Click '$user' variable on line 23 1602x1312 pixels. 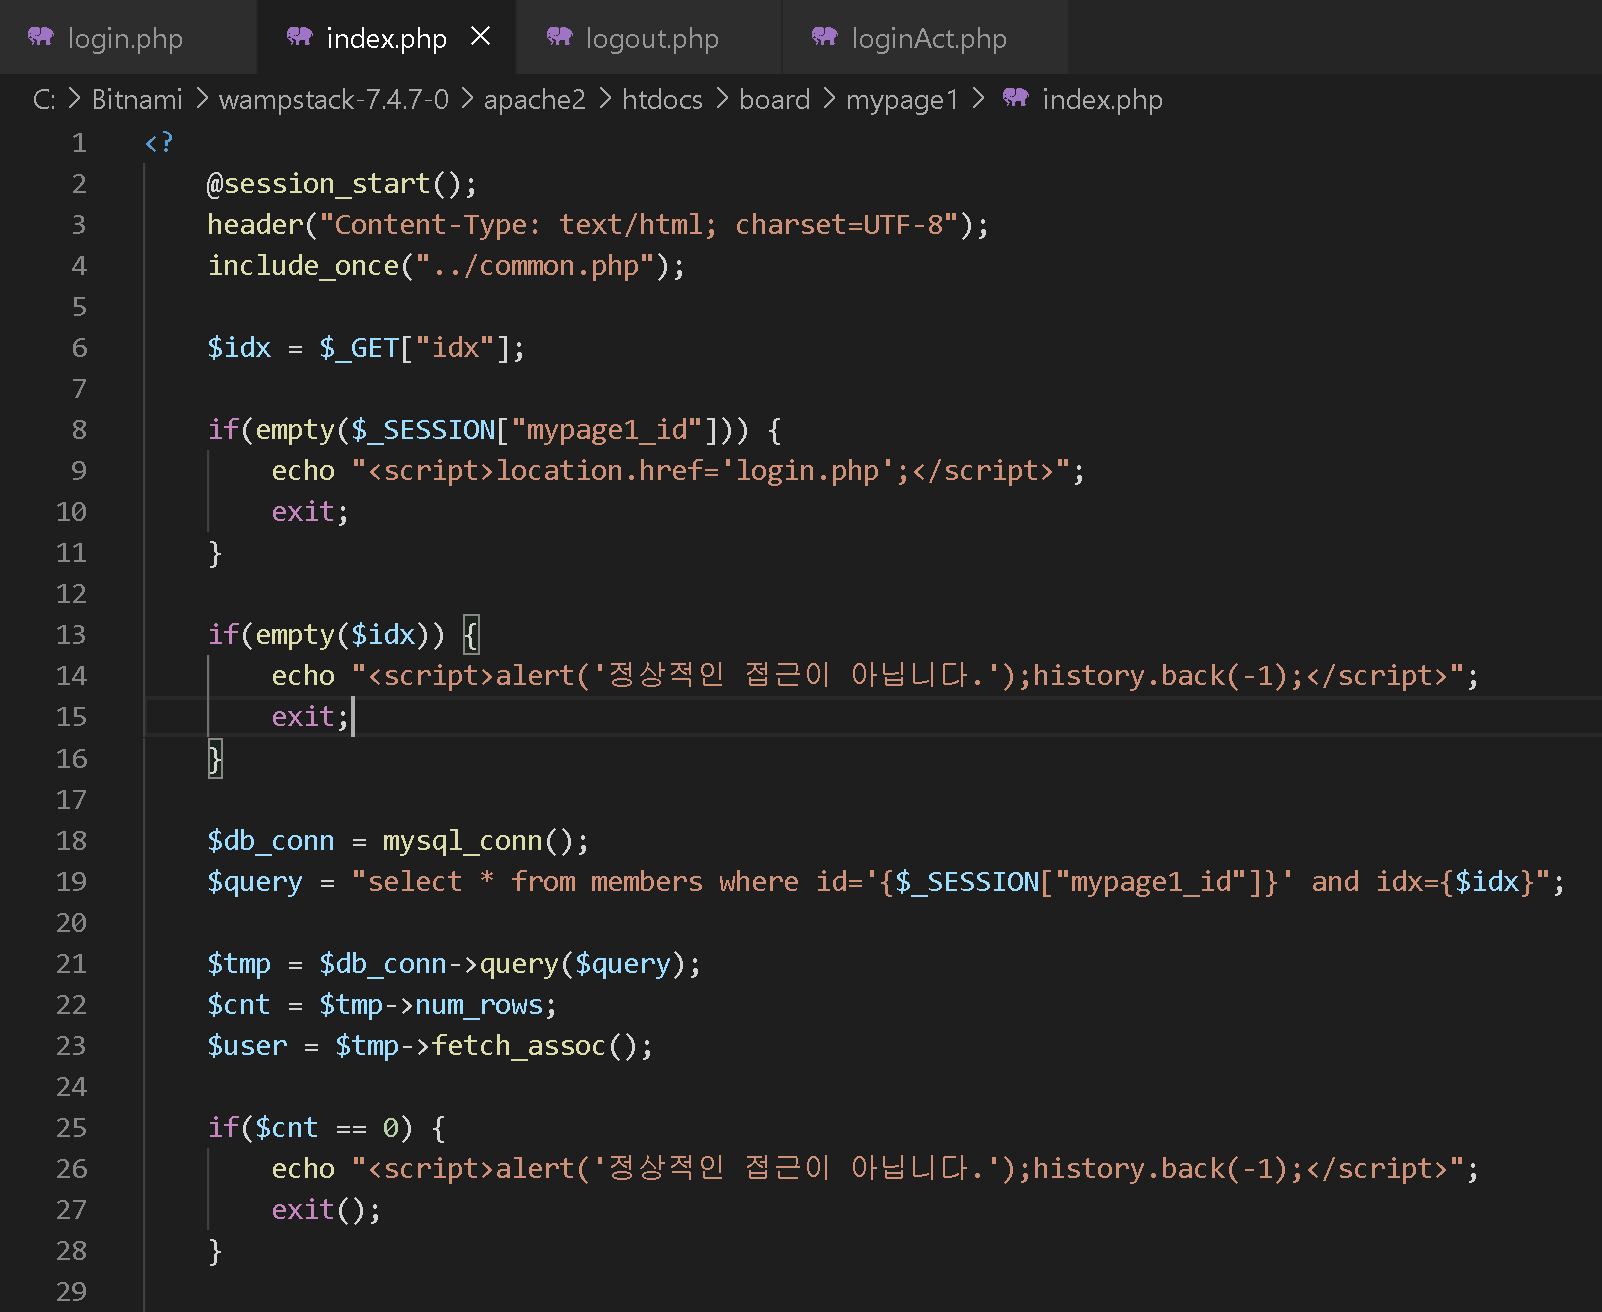coord(247,1046)
